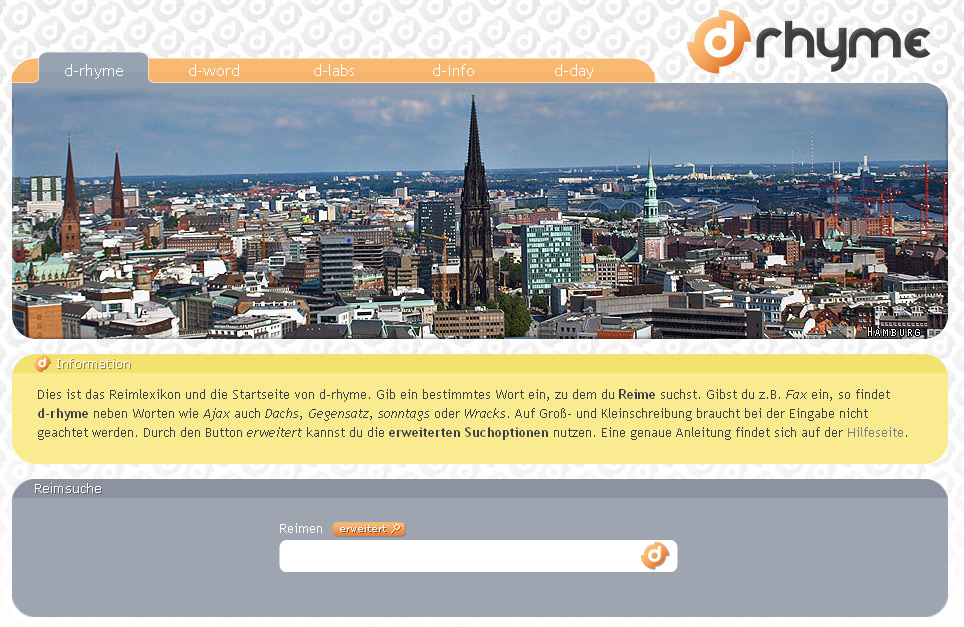
Task: Go to the d-info tab
Action: [x=453, y=71]
